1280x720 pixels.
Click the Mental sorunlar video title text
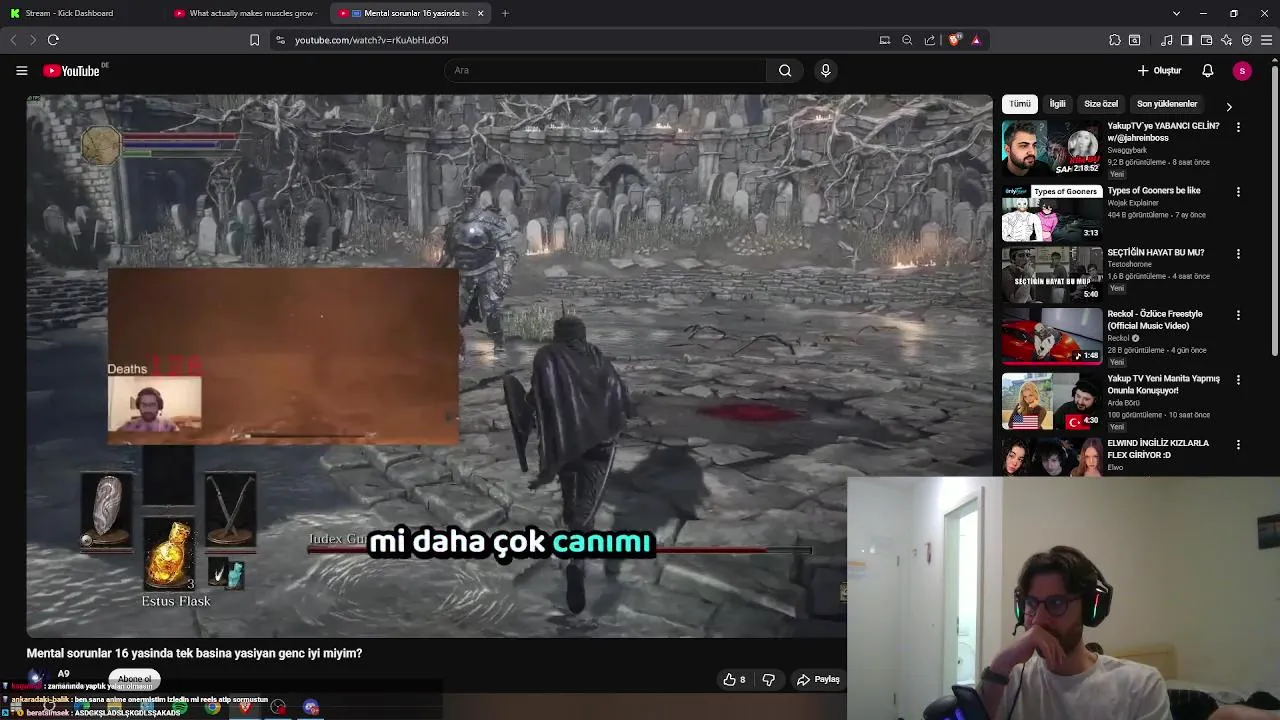click(194, 653)
